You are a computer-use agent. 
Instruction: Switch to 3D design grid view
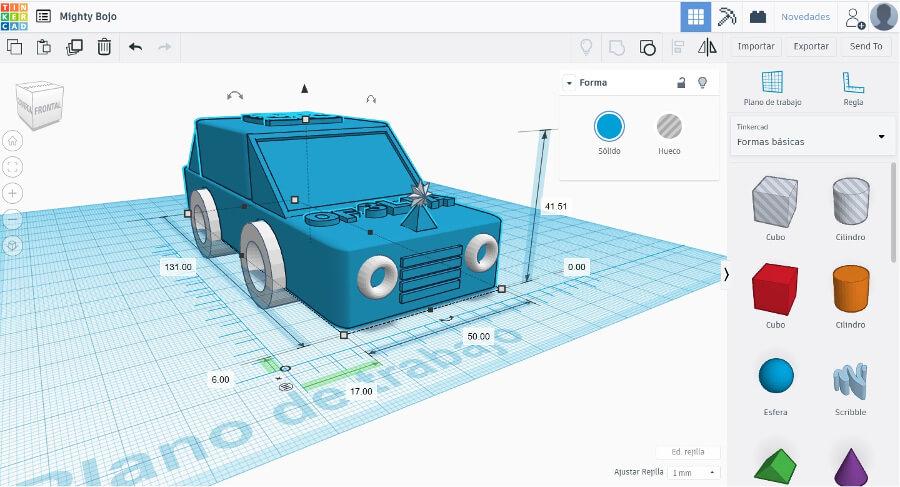694,16
